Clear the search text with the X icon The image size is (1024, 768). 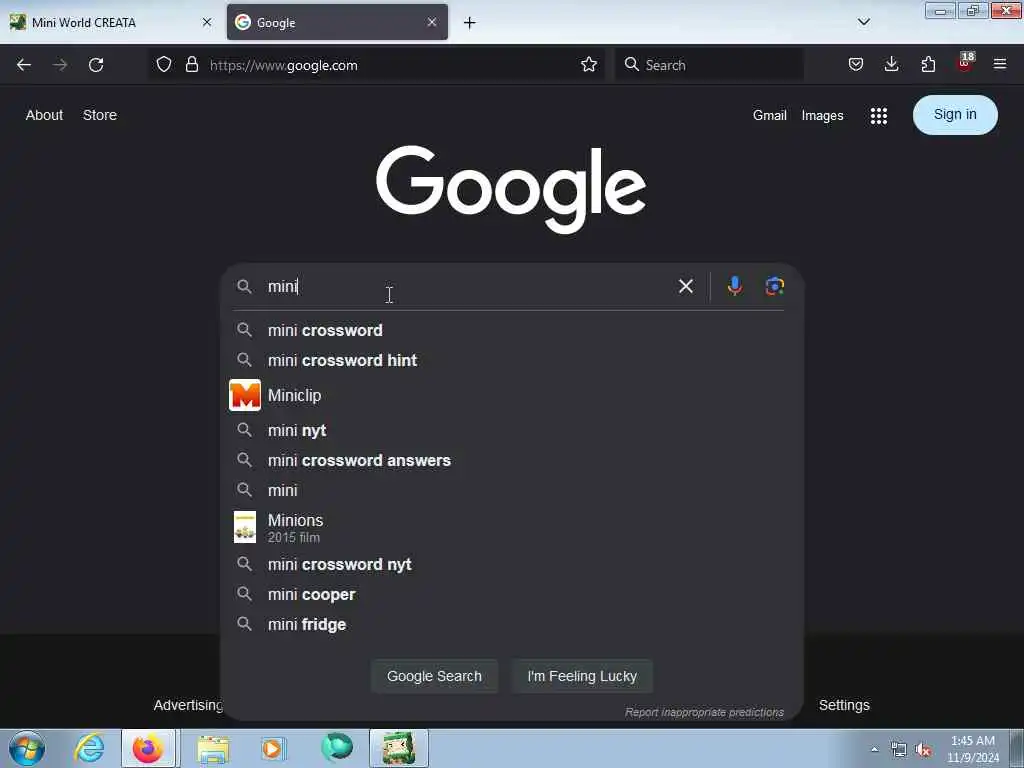tap(686, 286)
